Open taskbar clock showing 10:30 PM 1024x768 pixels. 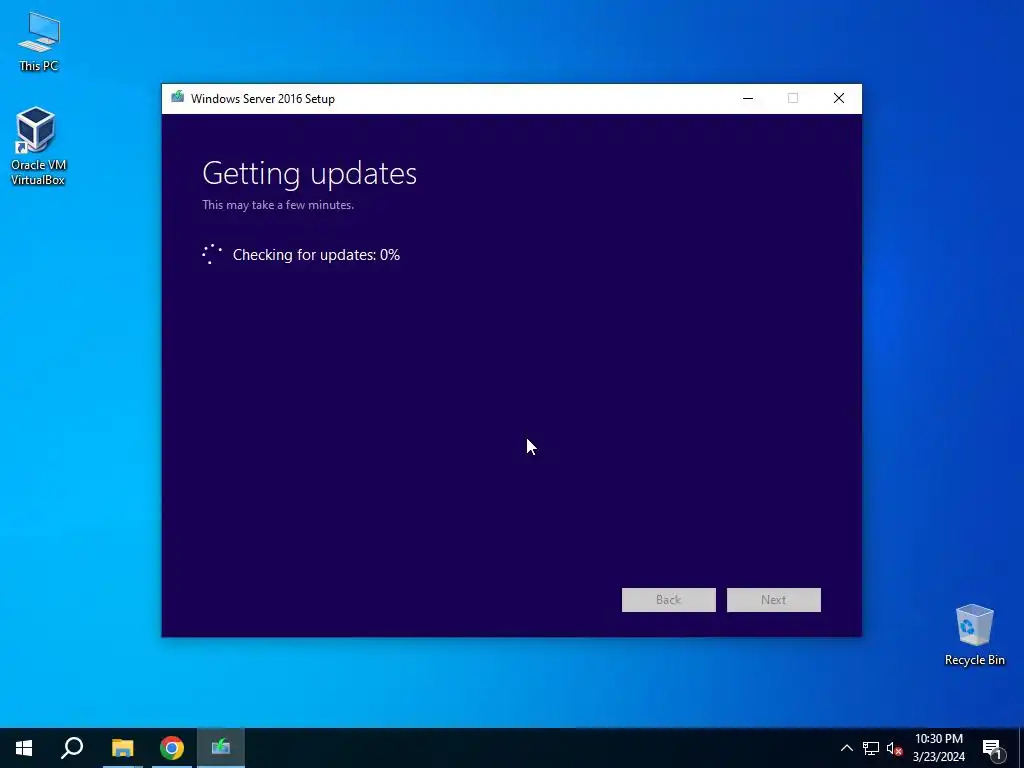tap(938, 748)
